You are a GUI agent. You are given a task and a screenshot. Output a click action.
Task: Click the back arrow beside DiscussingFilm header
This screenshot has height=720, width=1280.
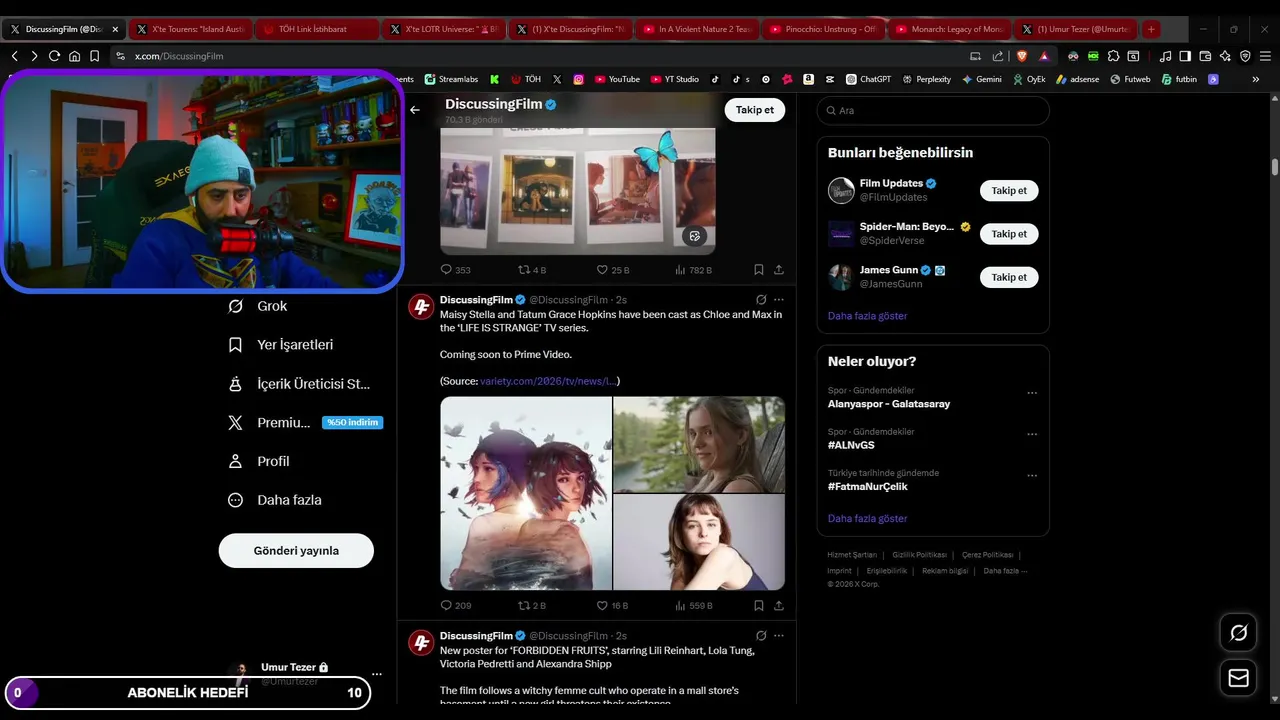(415, 110)
